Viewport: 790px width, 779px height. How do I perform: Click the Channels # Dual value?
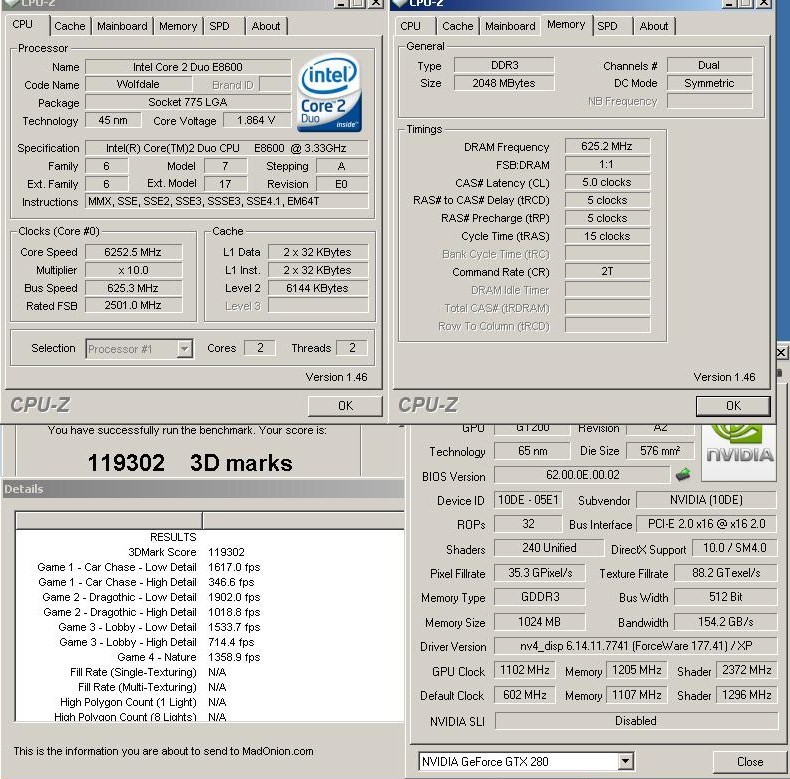709,66
